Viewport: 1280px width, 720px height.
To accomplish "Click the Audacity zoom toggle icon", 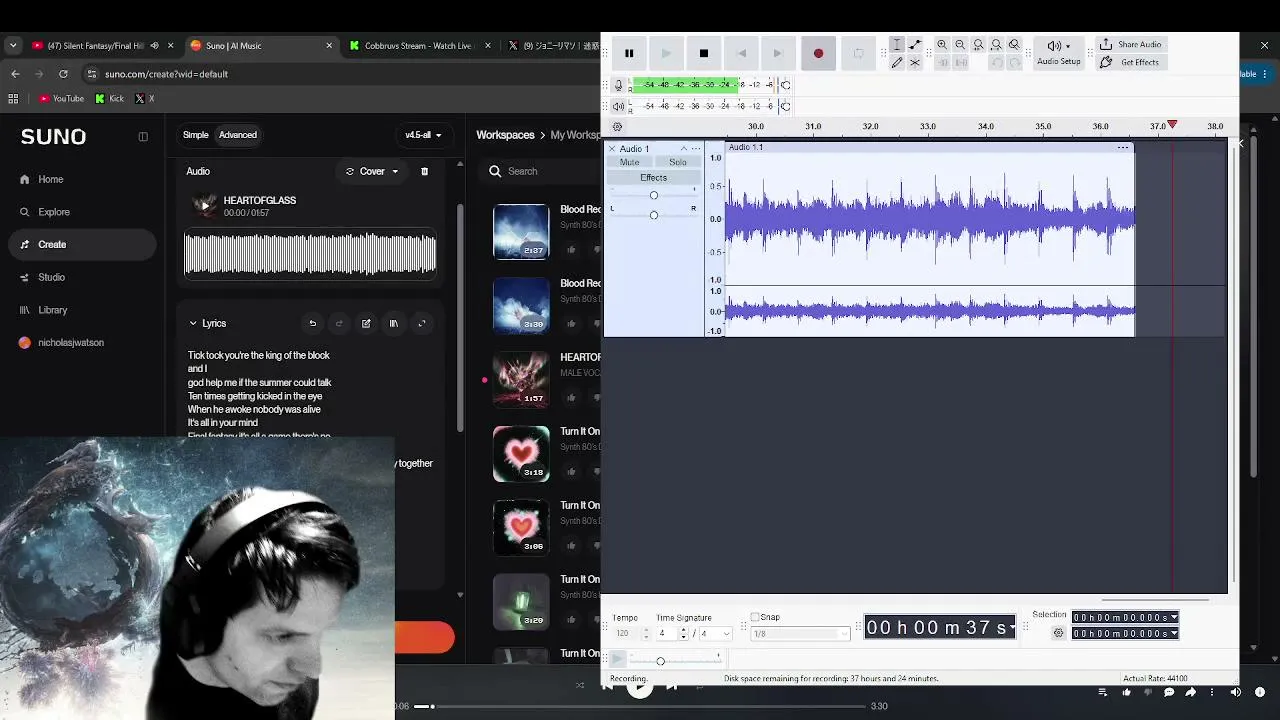I will pyautogui.click(x=1014, y=45).
